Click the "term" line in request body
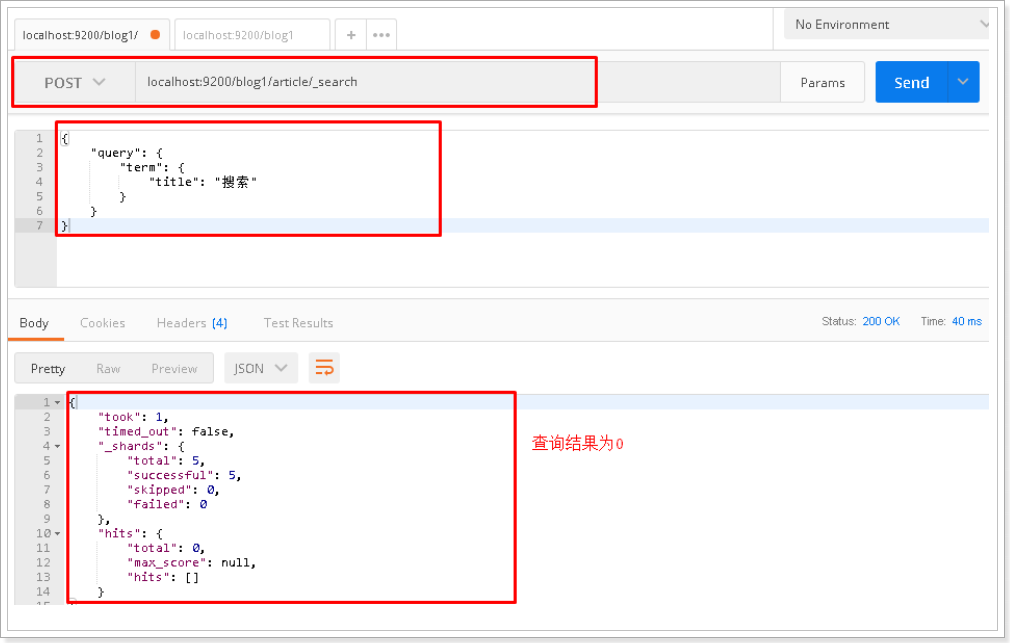Screen dimensions: 1010x643 [x=152, y=168]
